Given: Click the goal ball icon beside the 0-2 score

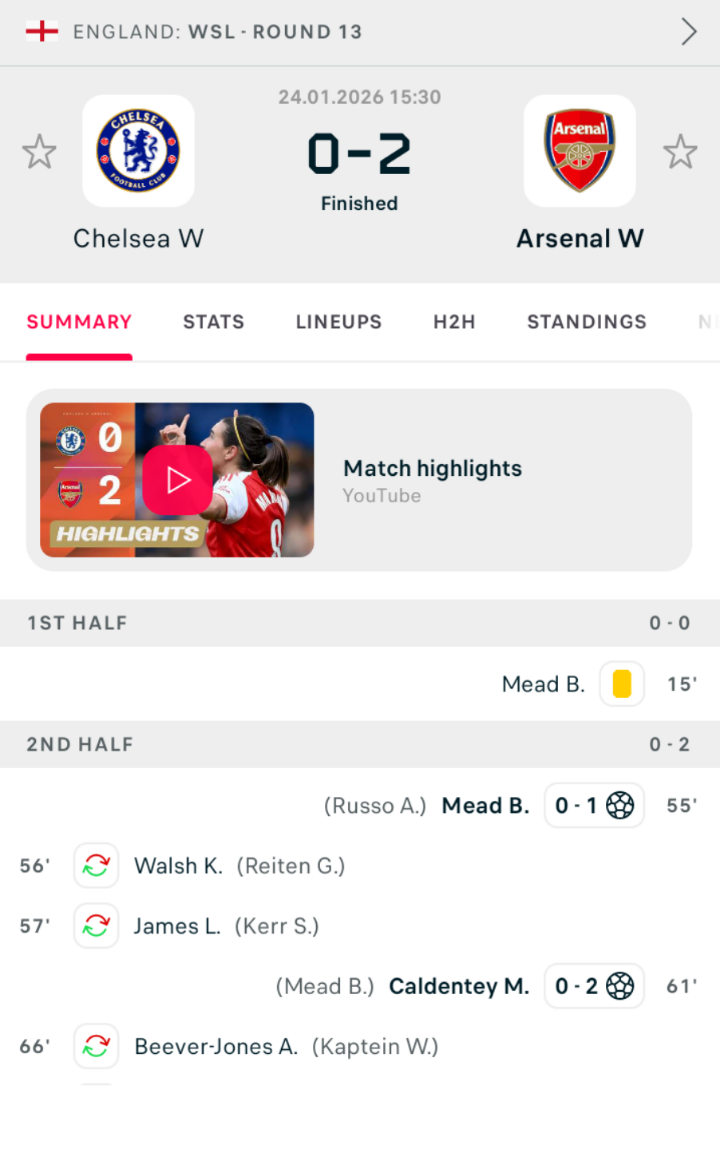Looking at the screenshot, I should coord(622,986).
